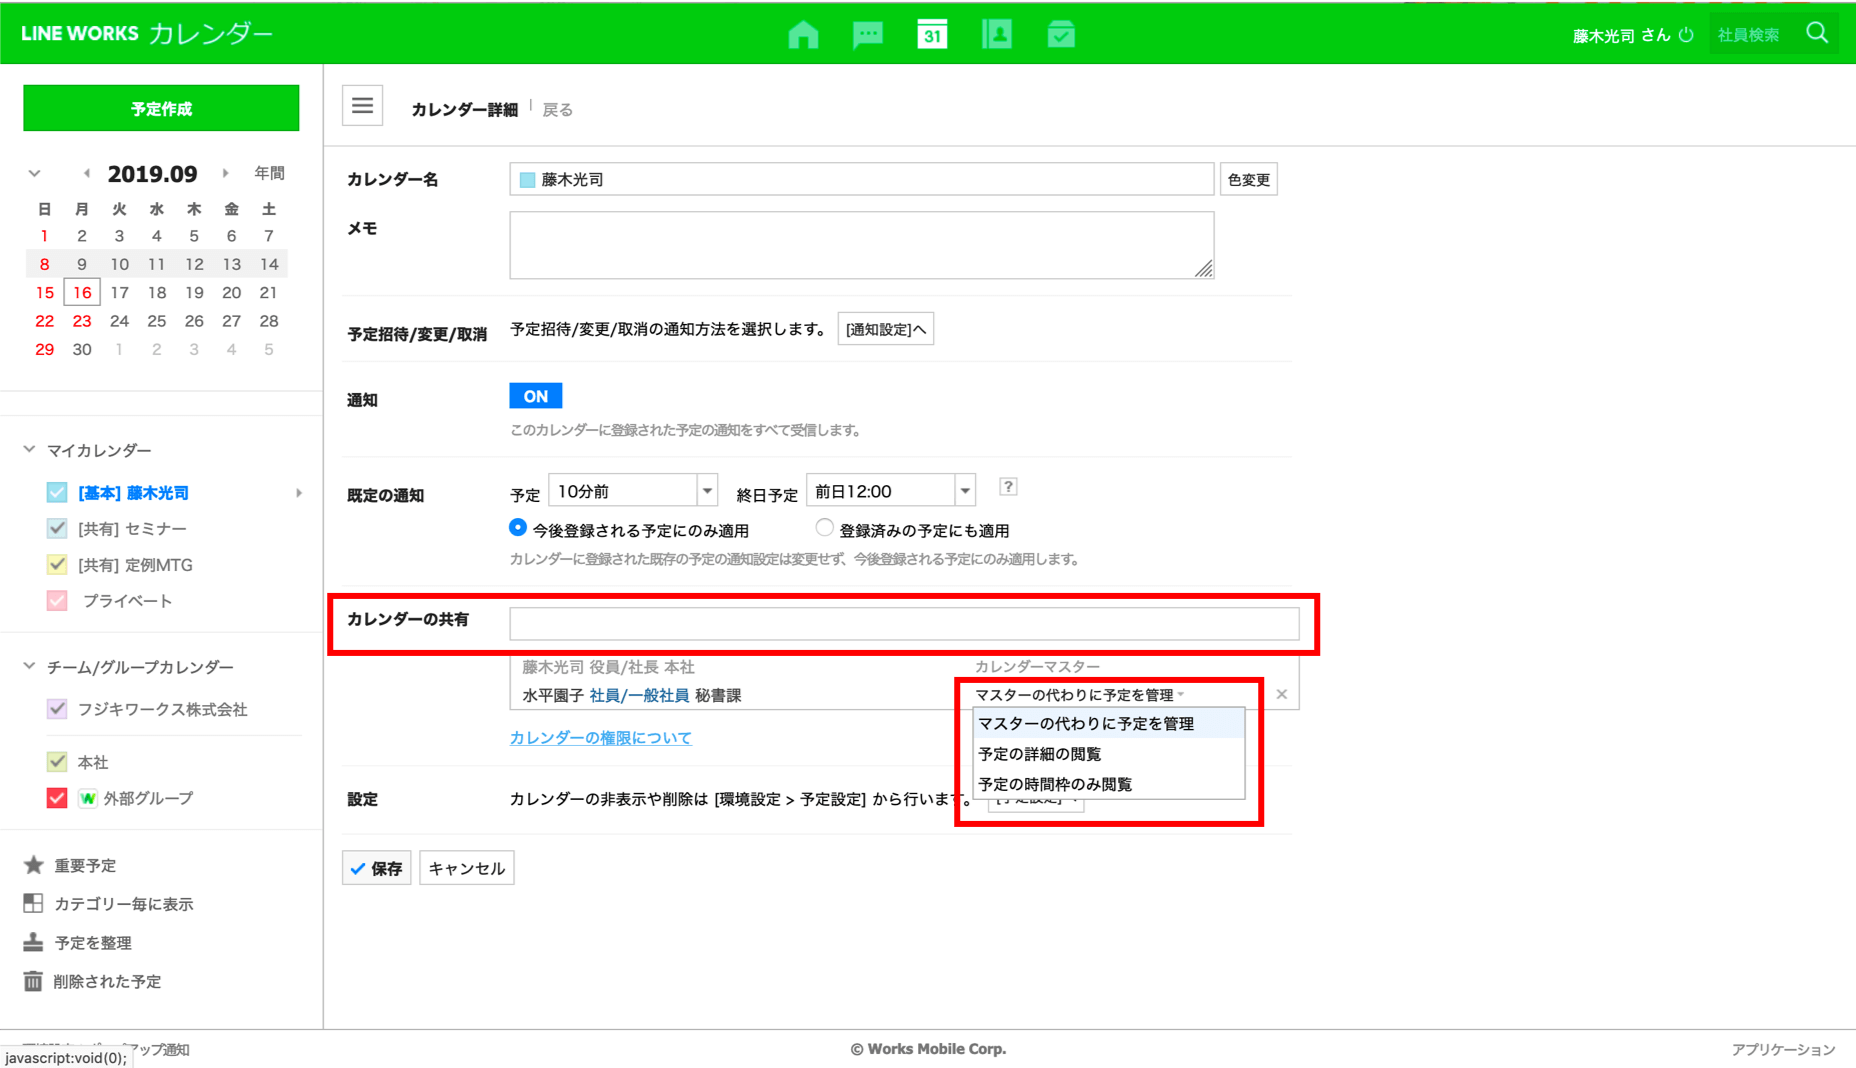Select 登録済みの予定にも適用 radio button

(x=824, y=528)
